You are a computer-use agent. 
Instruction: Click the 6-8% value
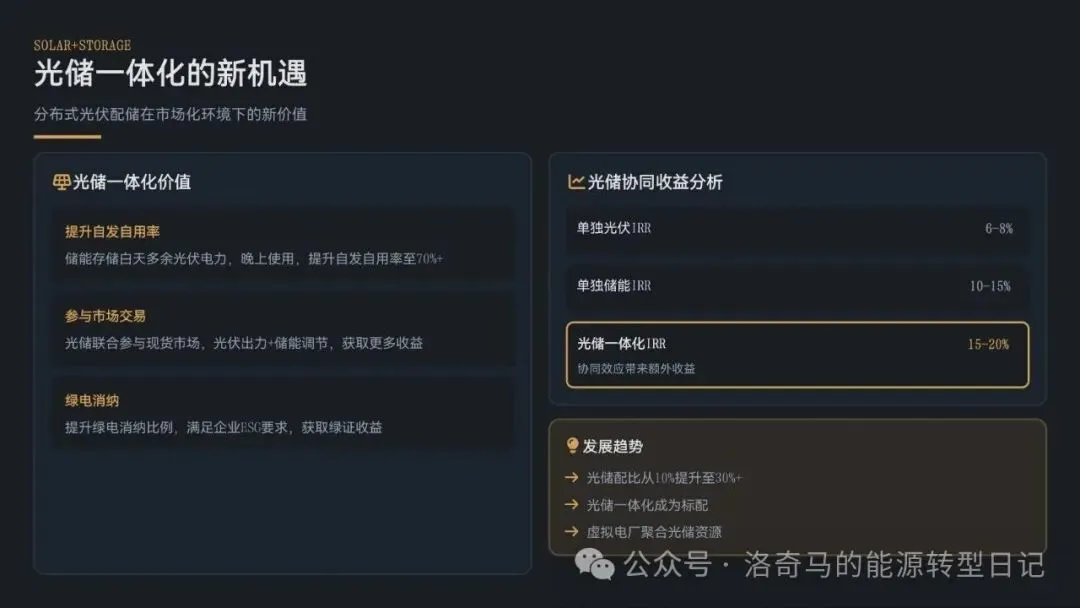(999, 229)
